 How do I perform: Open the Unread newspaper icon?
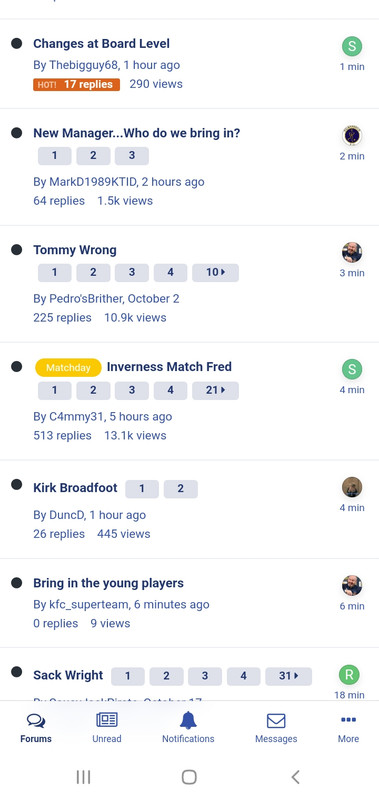107,720
